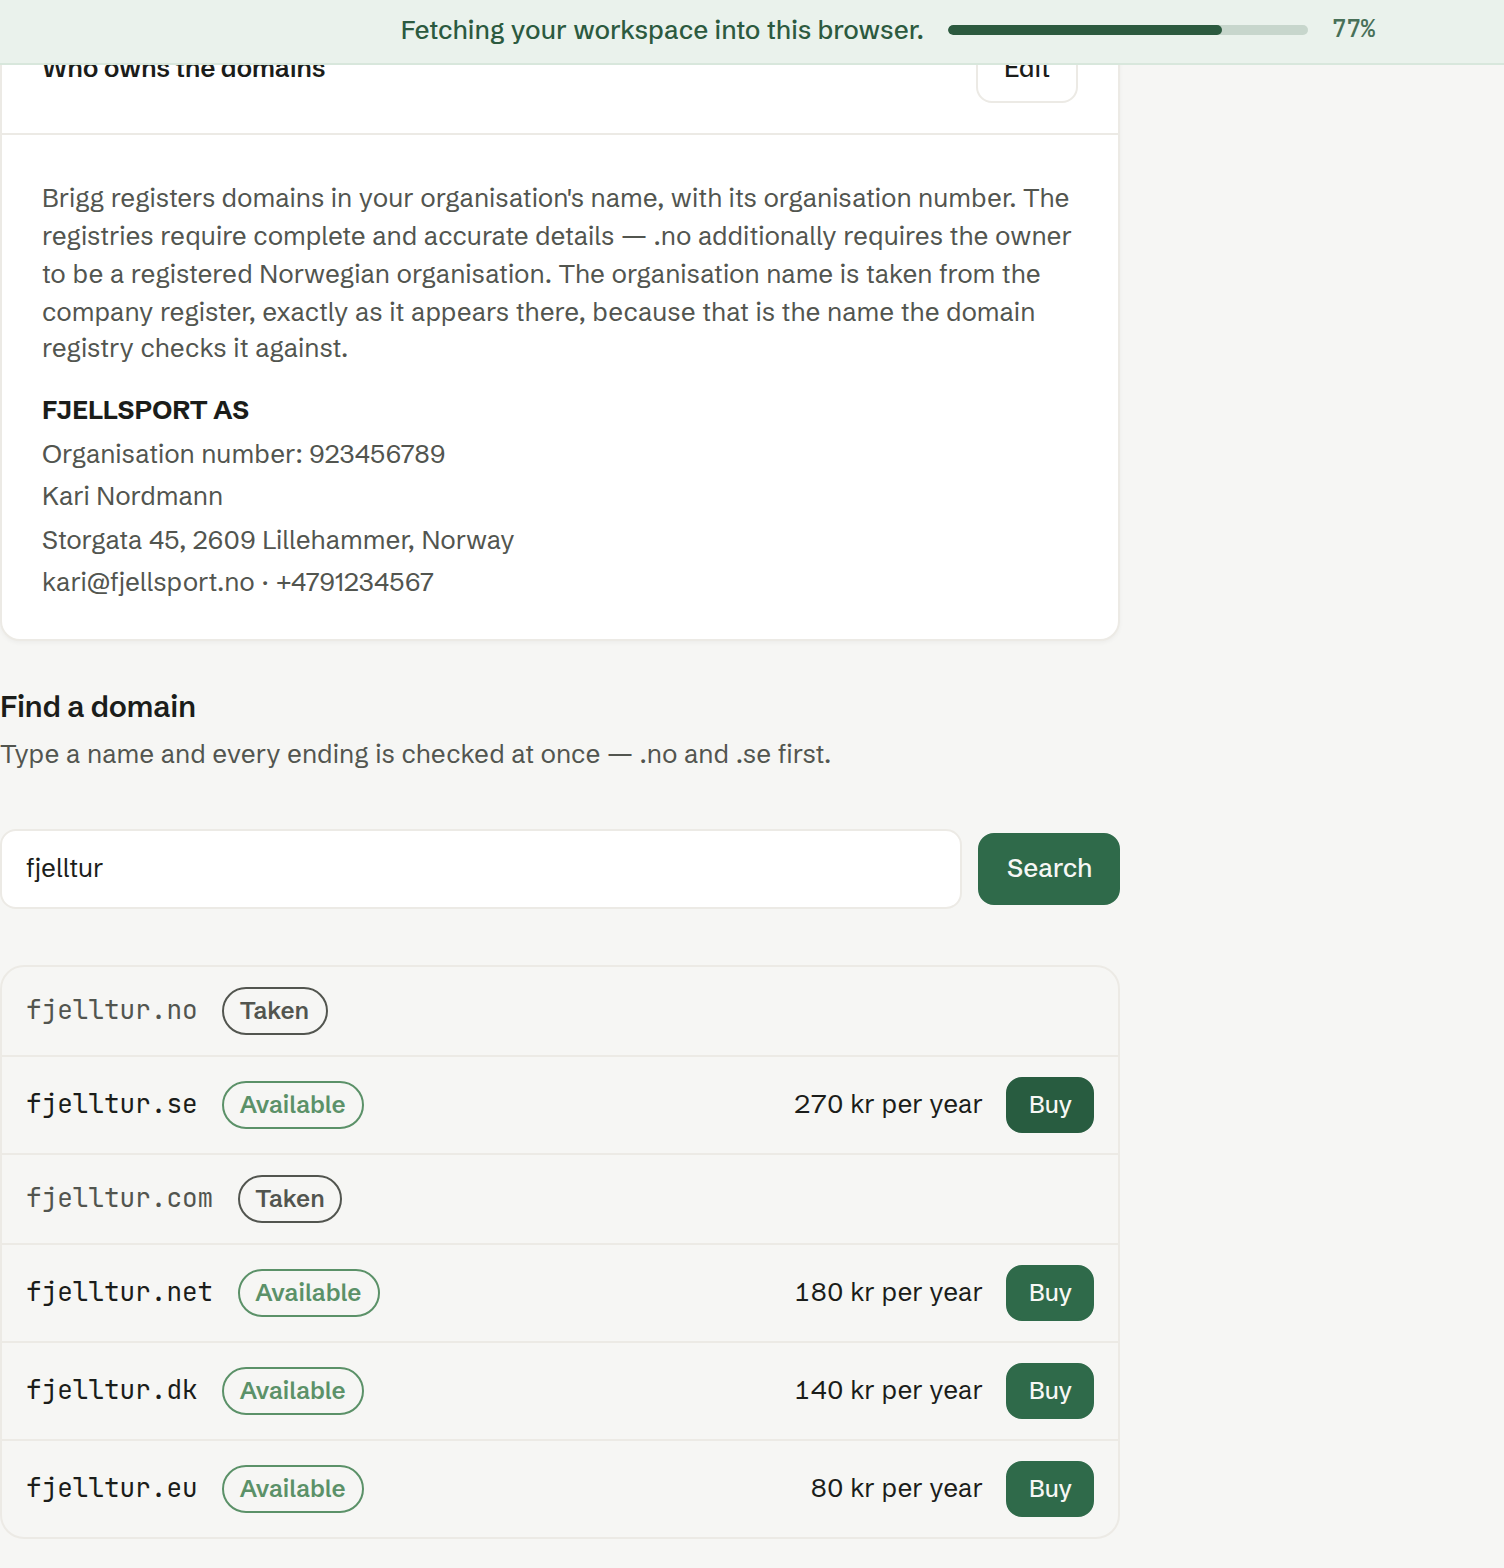The height and width of the screenshot is (1568, 1504).
Task: Click the Who owns the domains heading
Action: 184,70
